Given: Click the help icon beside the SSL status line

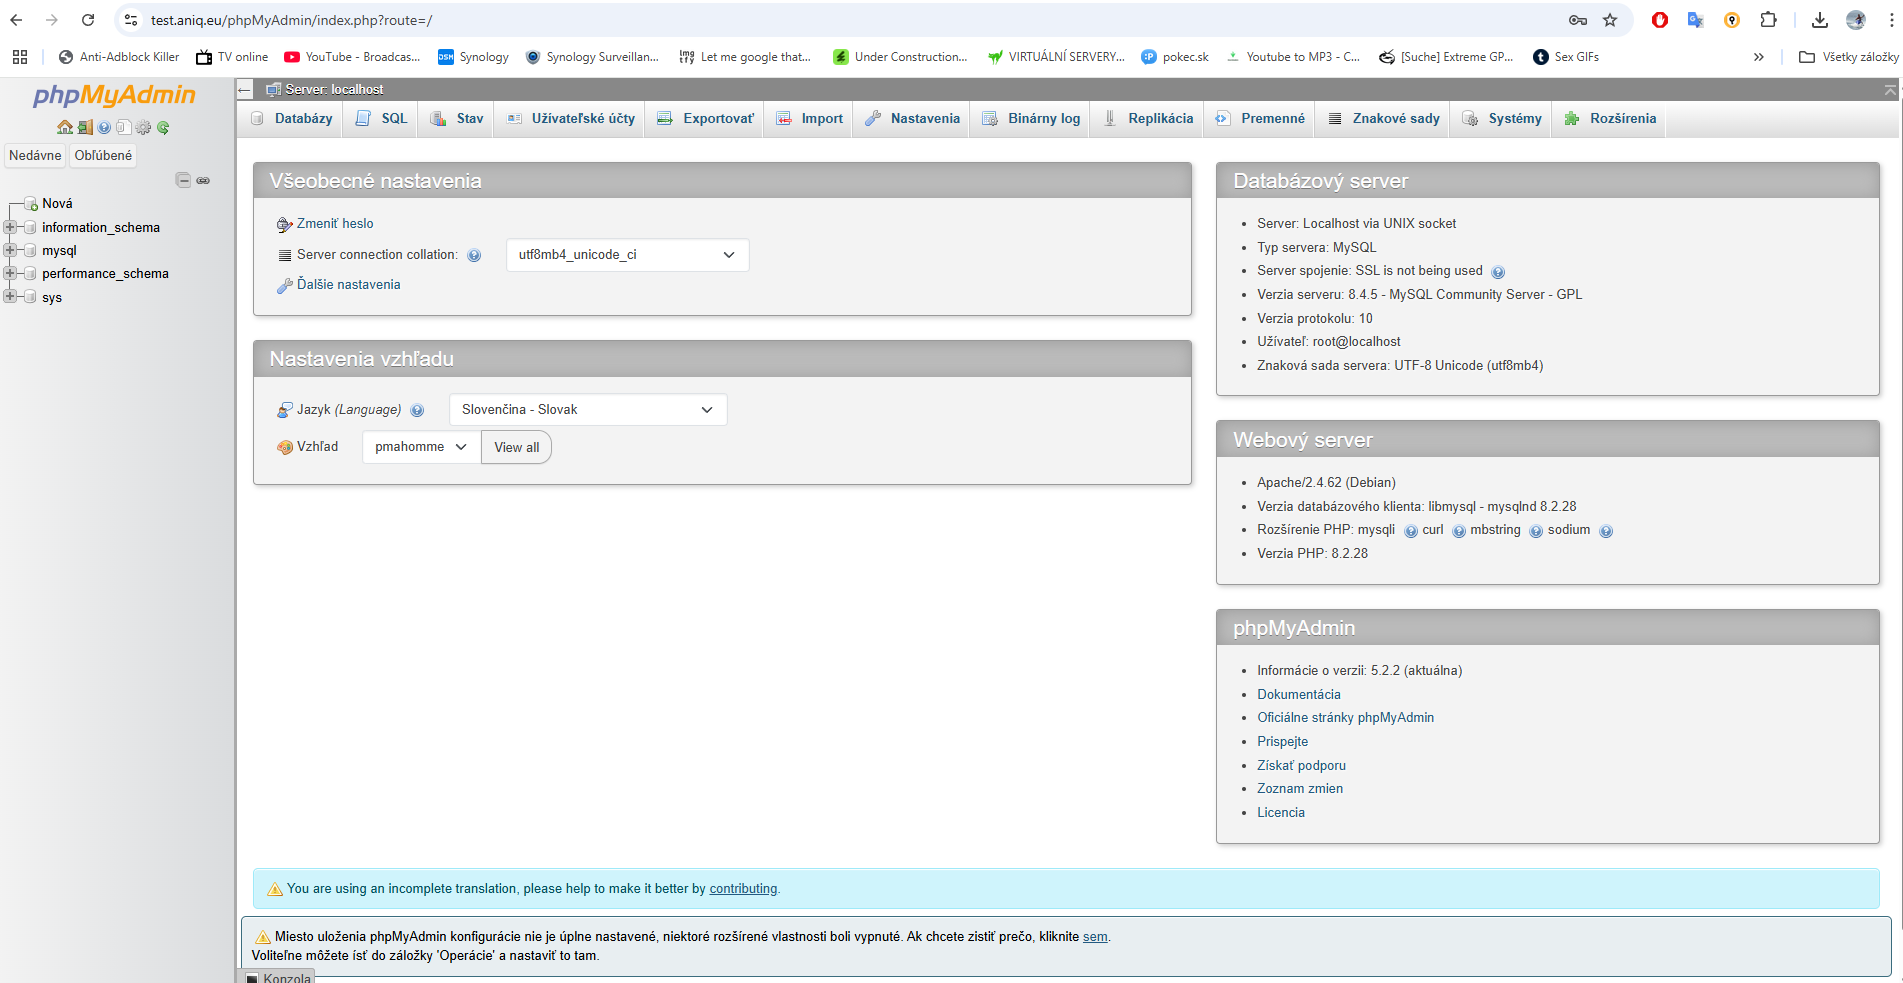Looking at the screenshot, I should tap(1498, 271).
